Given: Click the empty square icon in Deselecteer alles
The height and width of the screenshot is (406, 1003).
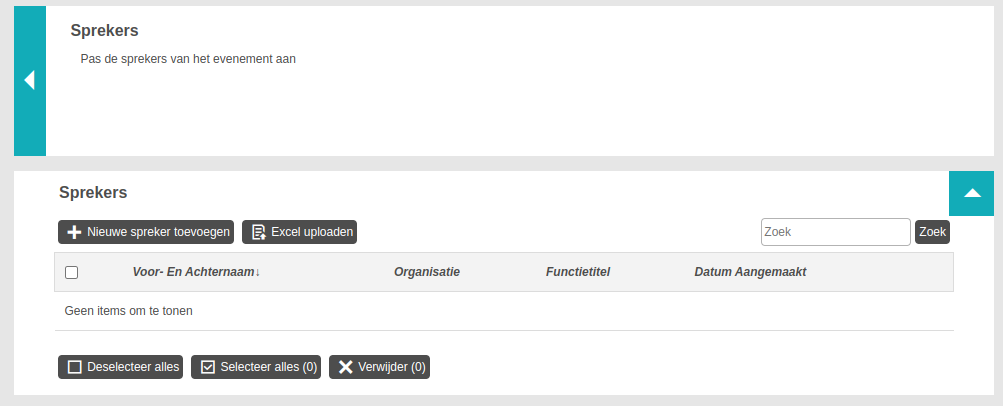Looking at the screenshot, I should (x=75, y=367).
